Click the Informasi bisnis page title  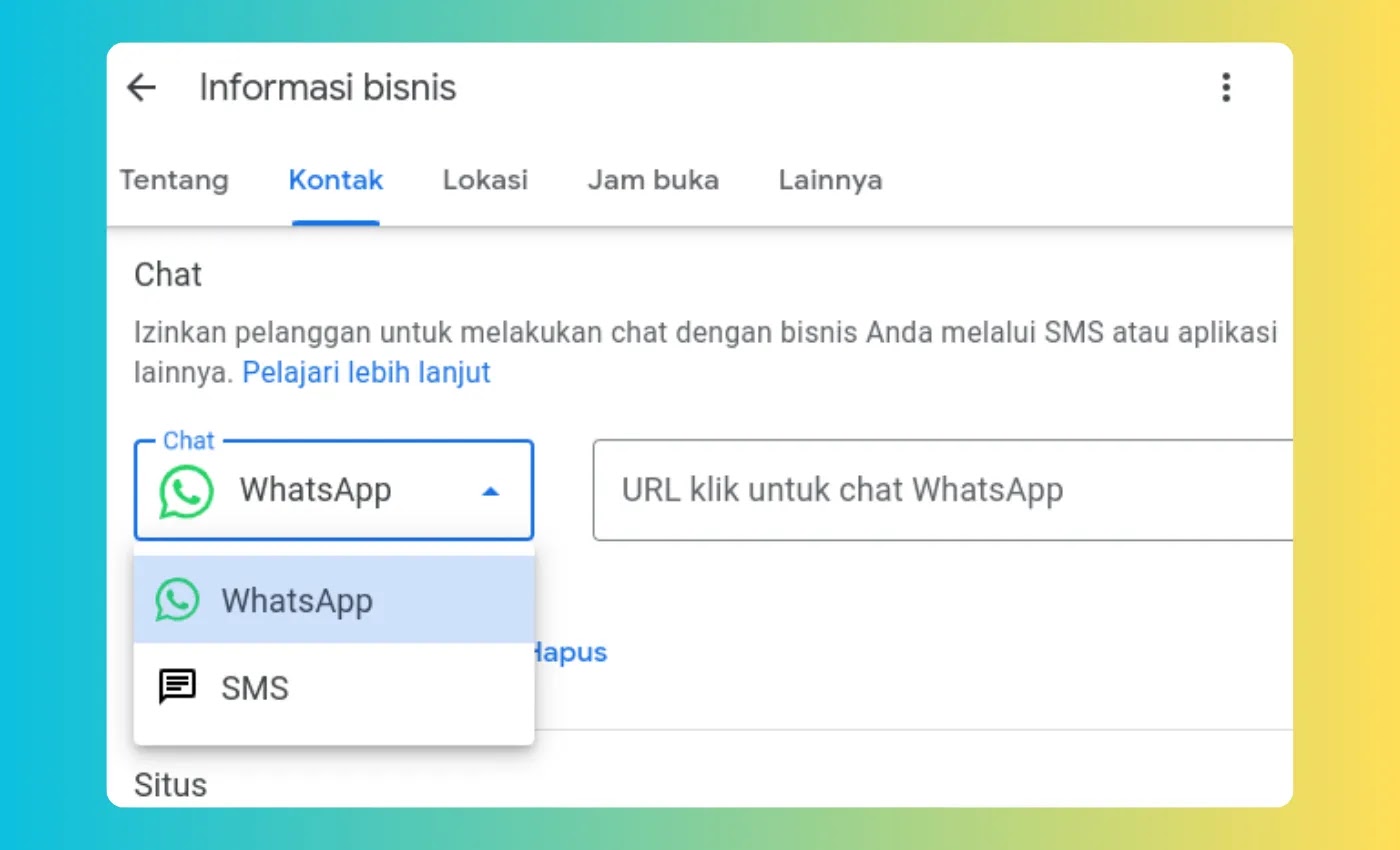tap(328, 88)
